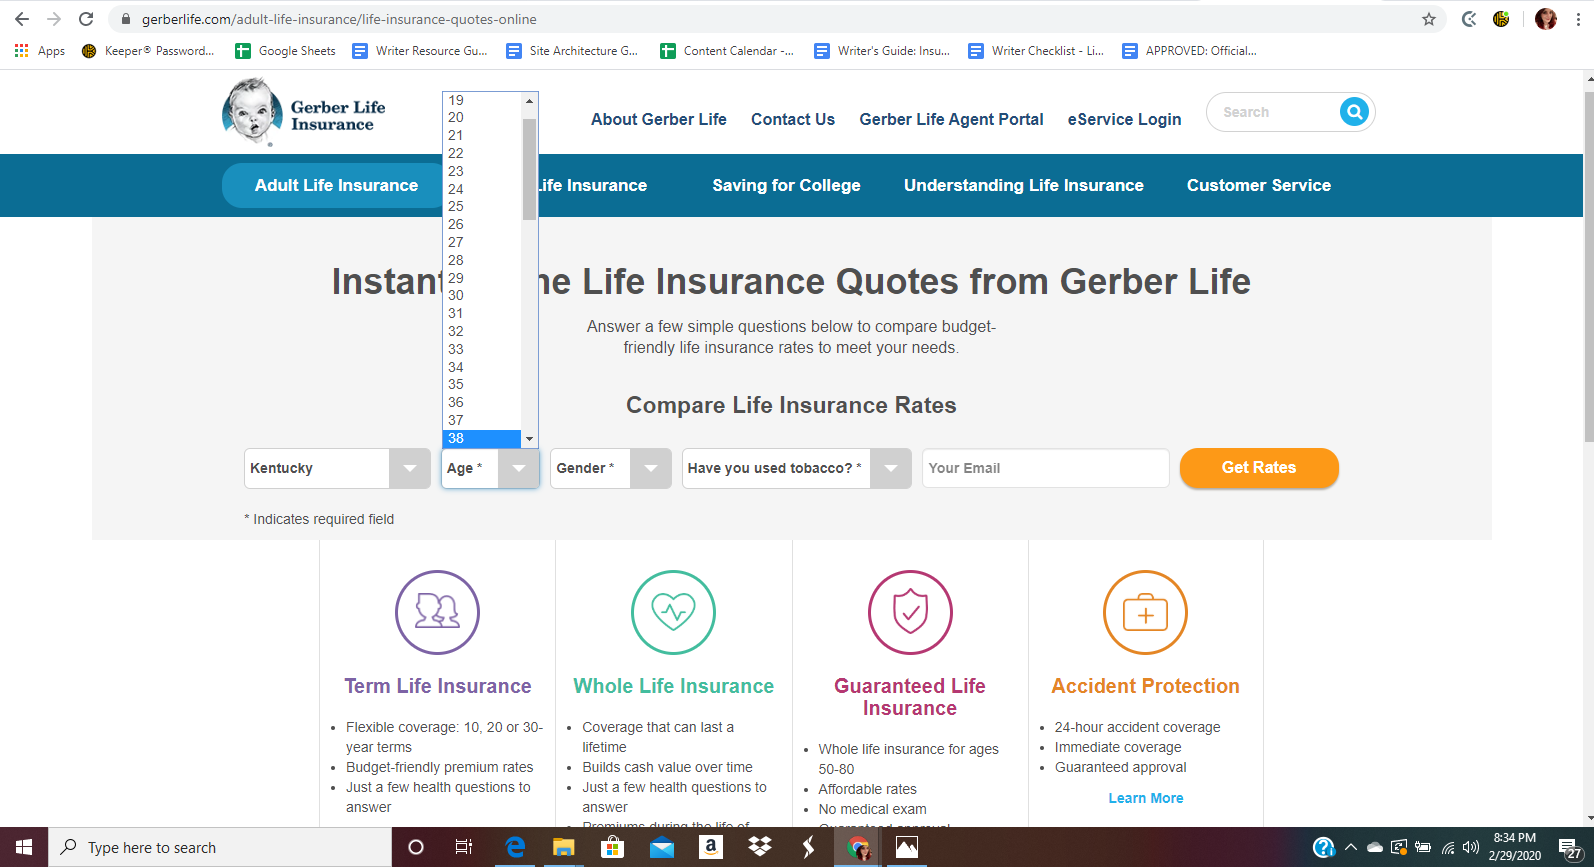Open eService Login link
Viewport: 1594px width, 867px height.
coord(1124,119)
